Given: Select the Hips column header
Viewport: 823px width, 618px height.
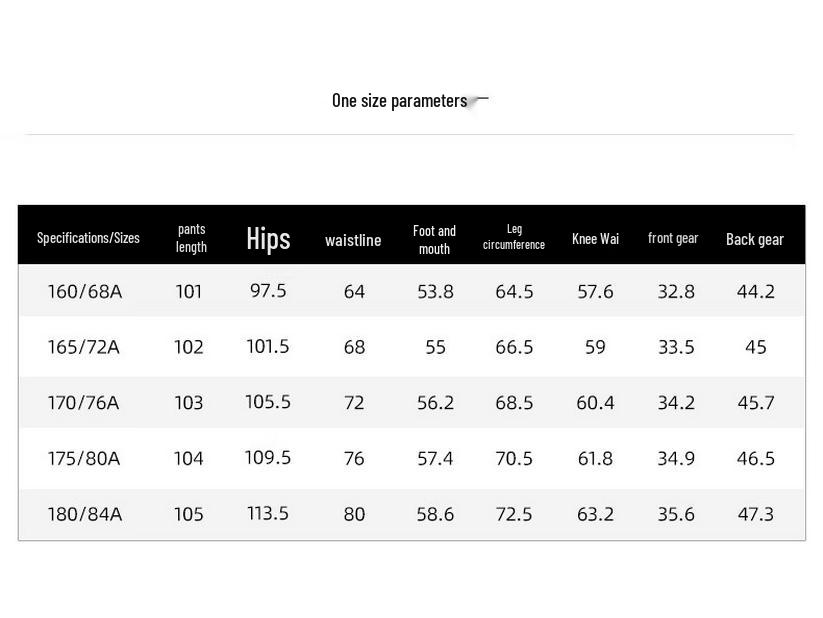Looking at the screenshot, I should click(x=268, y=239).
